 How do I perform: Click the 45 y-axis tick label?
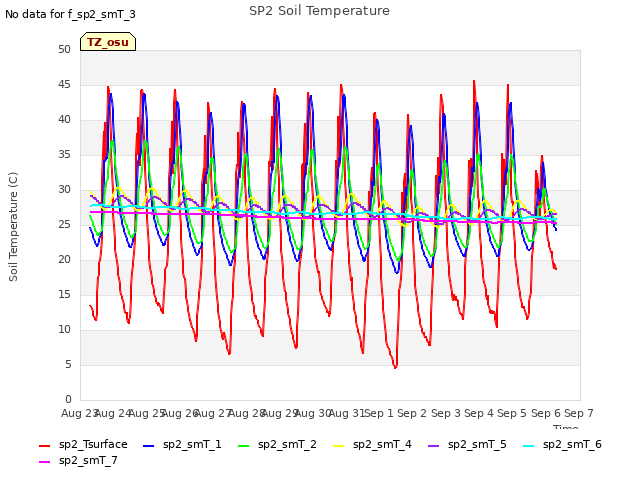pyautogui.click(x=64, y=85)
